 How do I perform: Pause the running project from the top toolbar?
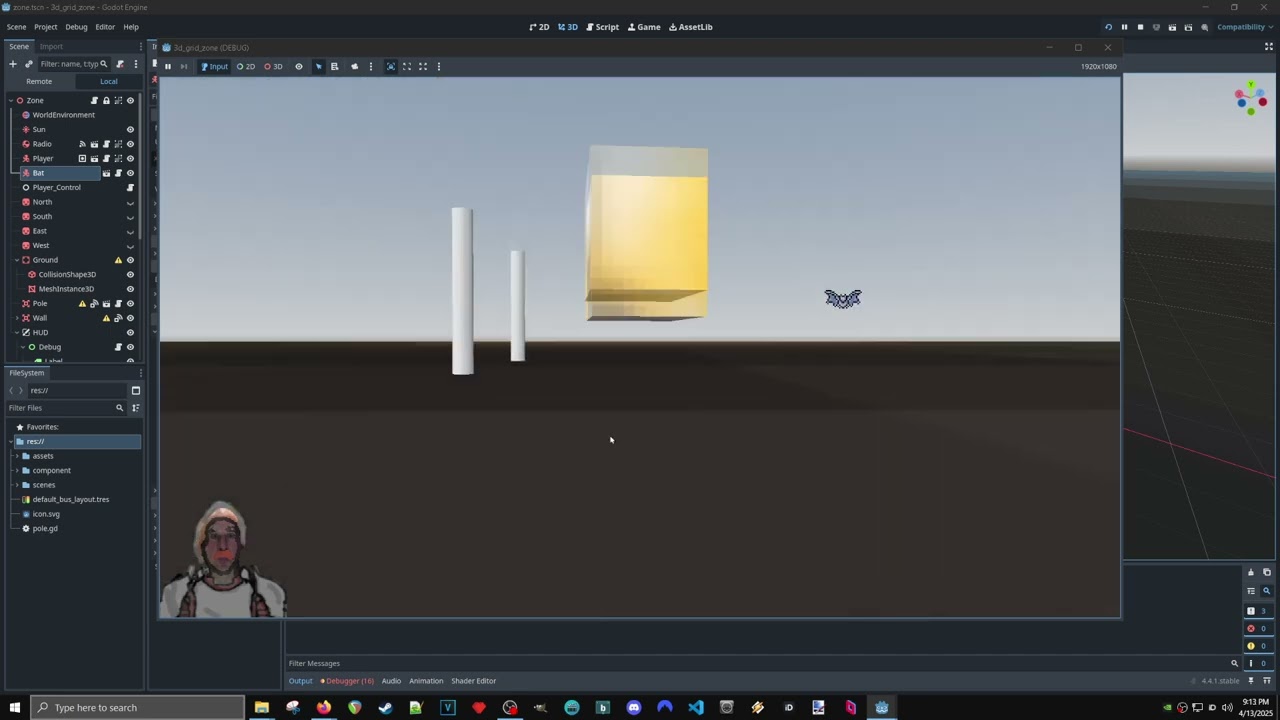coord(1124,27)
